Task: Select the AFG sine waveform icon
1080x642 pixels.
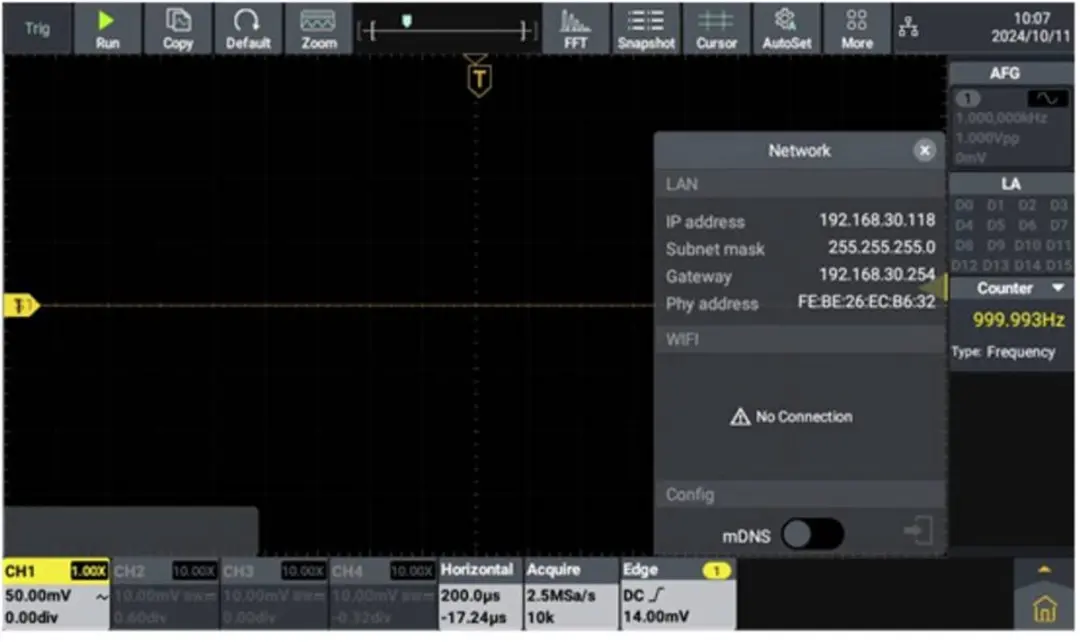Action: pyautogui.click(x=1047, y=99)
